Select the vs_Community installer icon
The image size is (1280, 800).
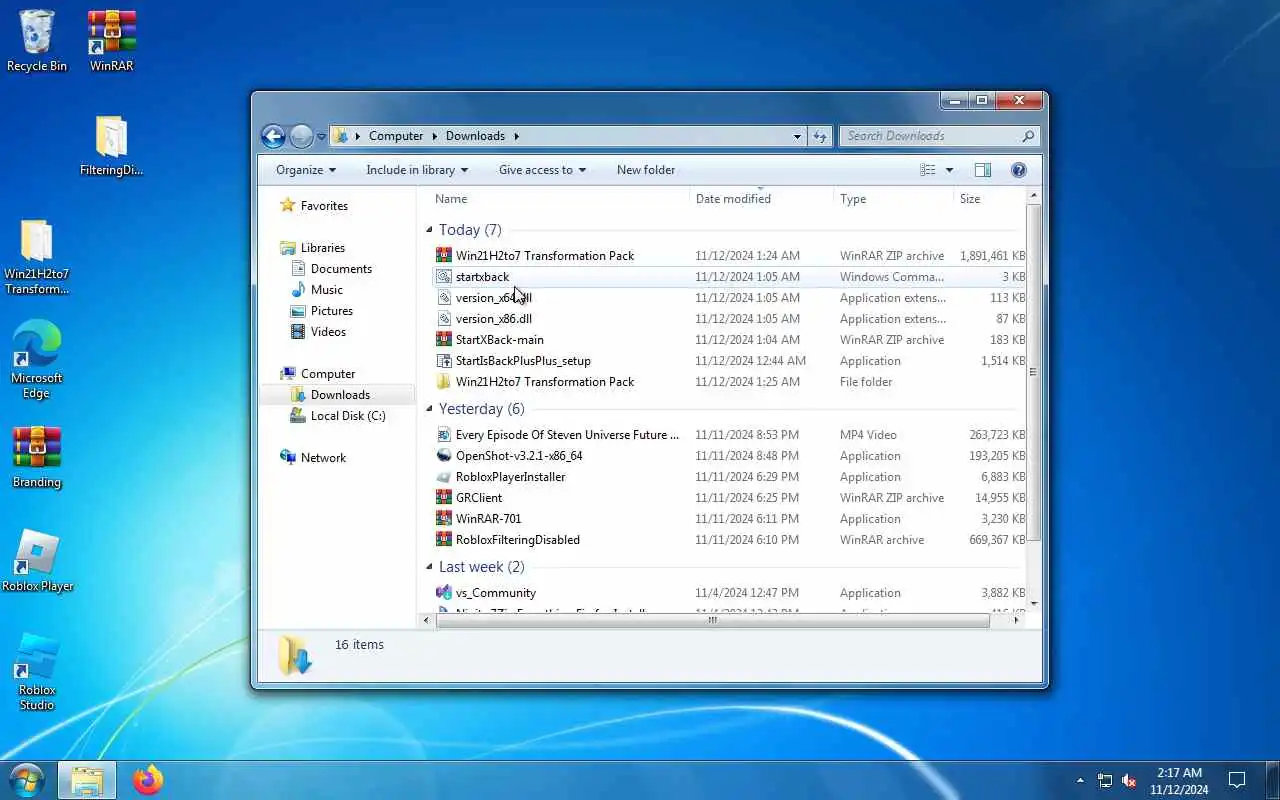445,593
